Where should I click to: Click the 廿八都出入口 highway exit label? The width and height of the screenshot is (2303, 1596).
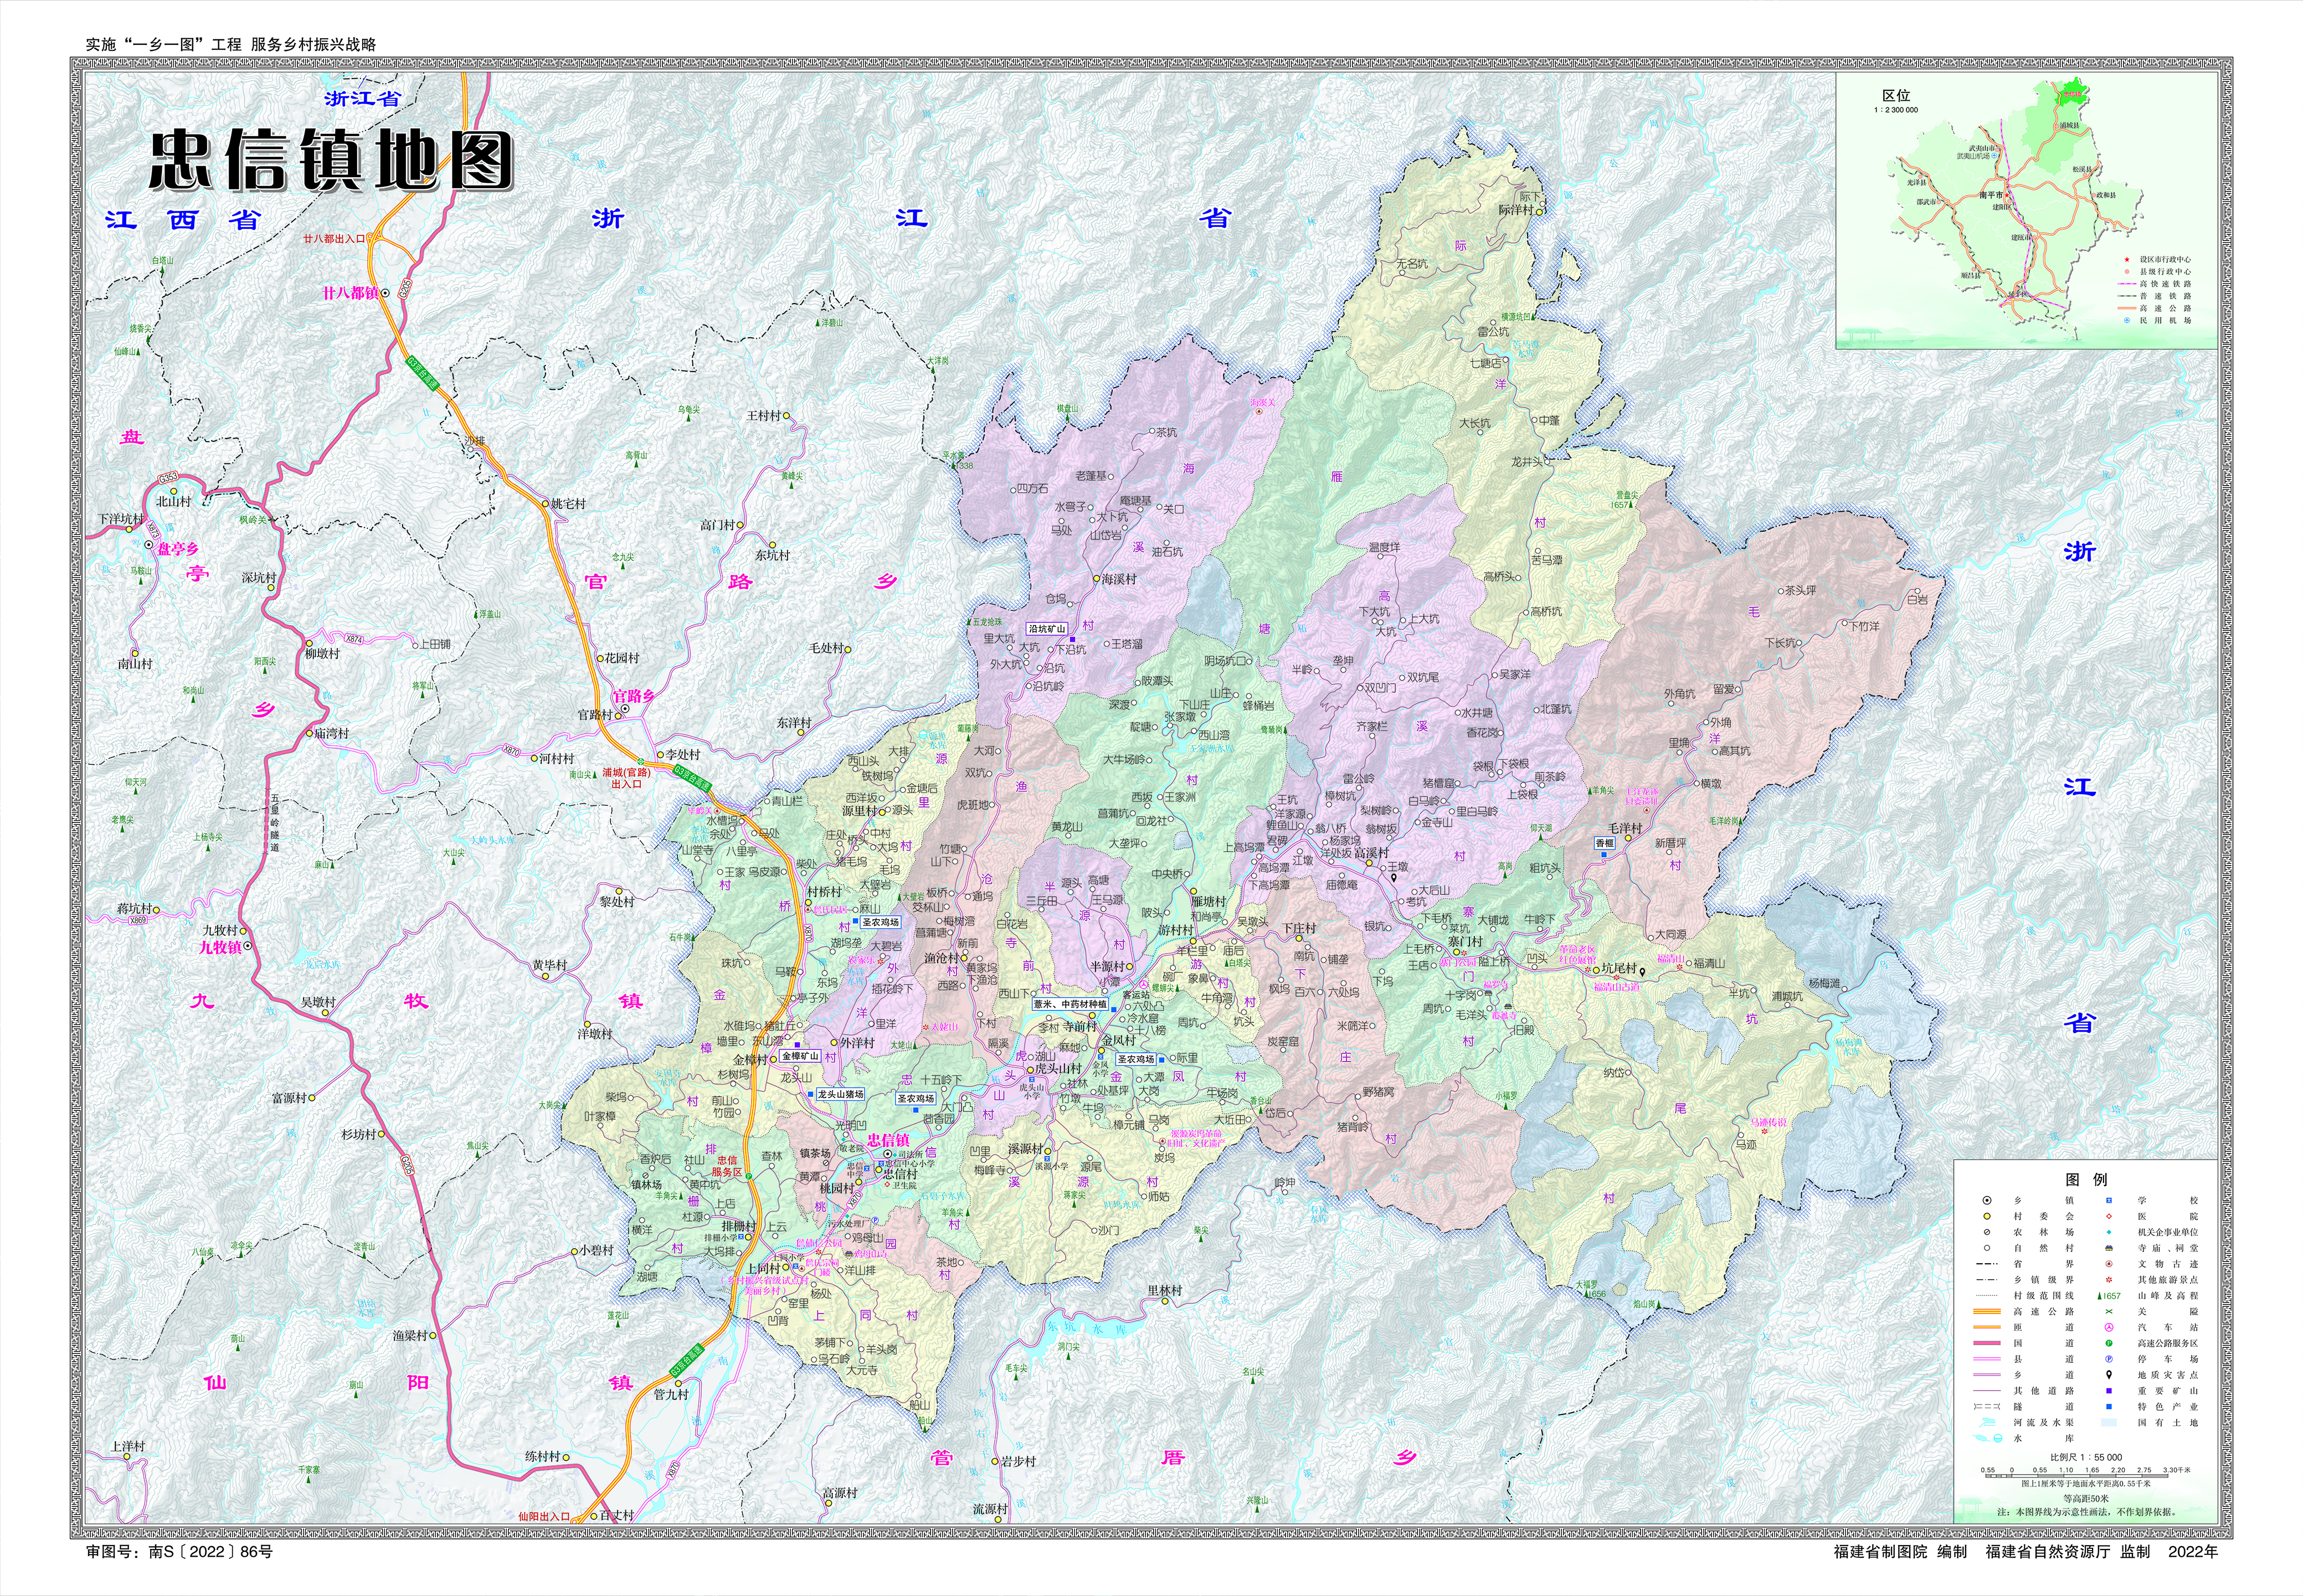coord(335,239)
